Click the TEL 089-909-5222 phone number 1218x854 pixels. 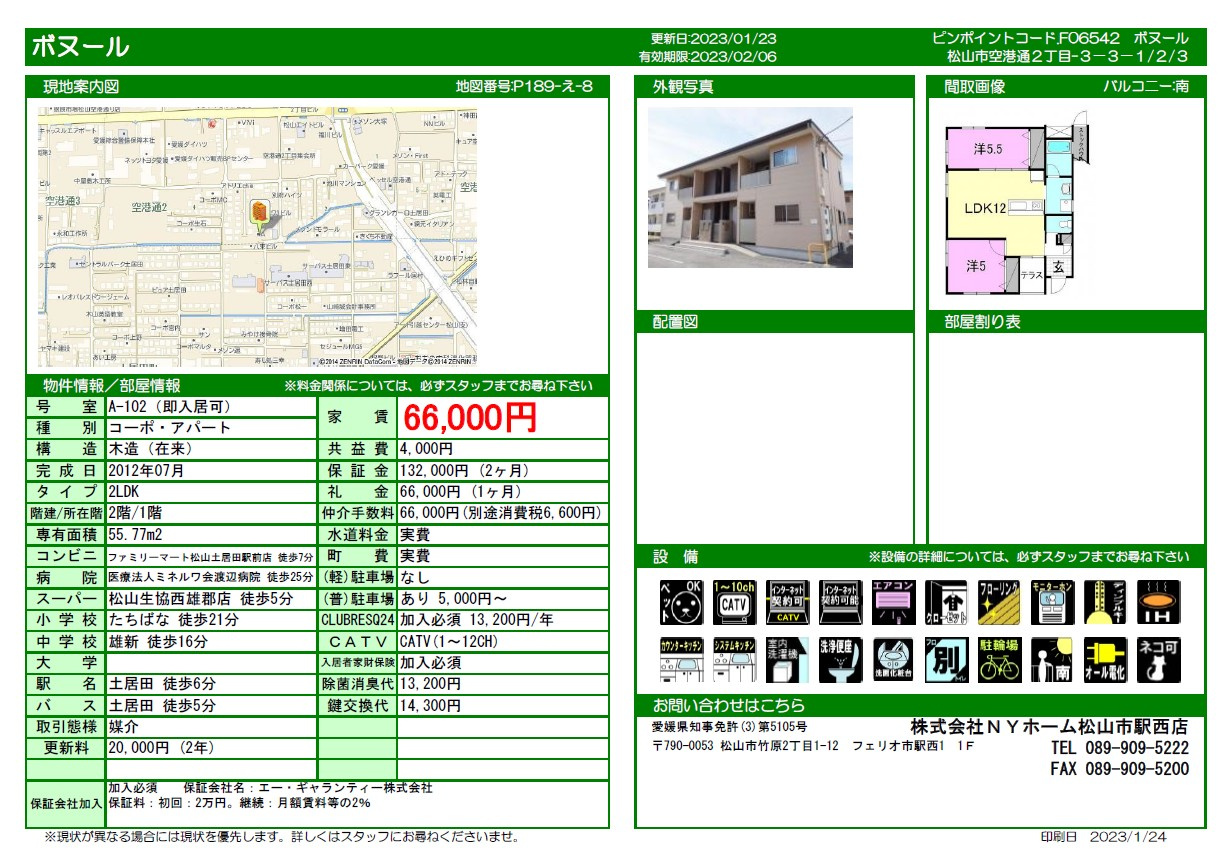(x=1119, y=748)
